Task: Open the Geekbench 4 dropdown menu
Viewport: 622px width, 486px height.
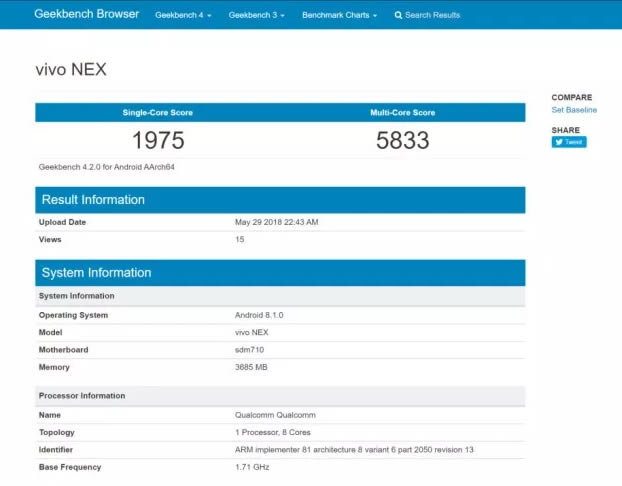Action: coord(183,16)
